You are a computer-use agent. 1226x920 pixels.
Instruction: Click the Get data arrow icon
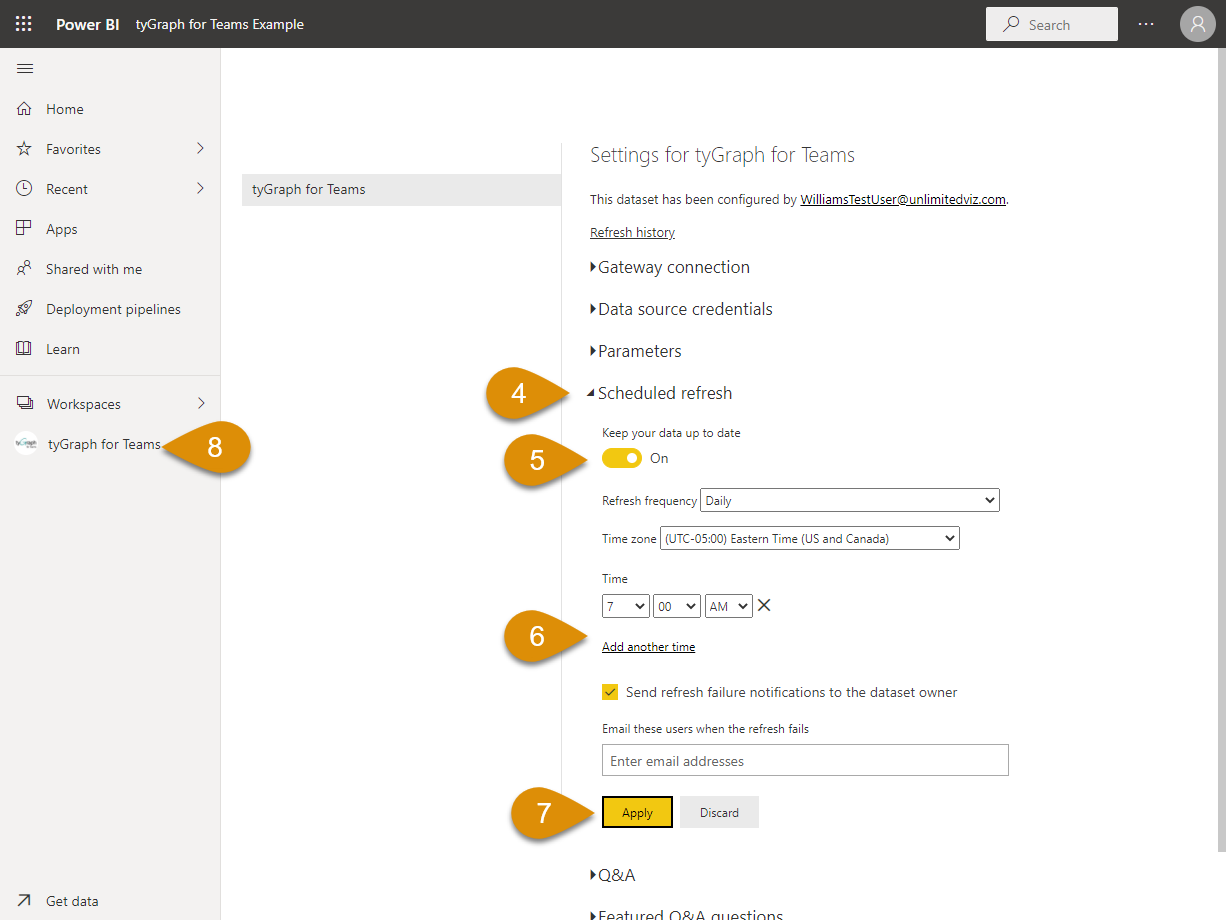(x=25, y=901)
